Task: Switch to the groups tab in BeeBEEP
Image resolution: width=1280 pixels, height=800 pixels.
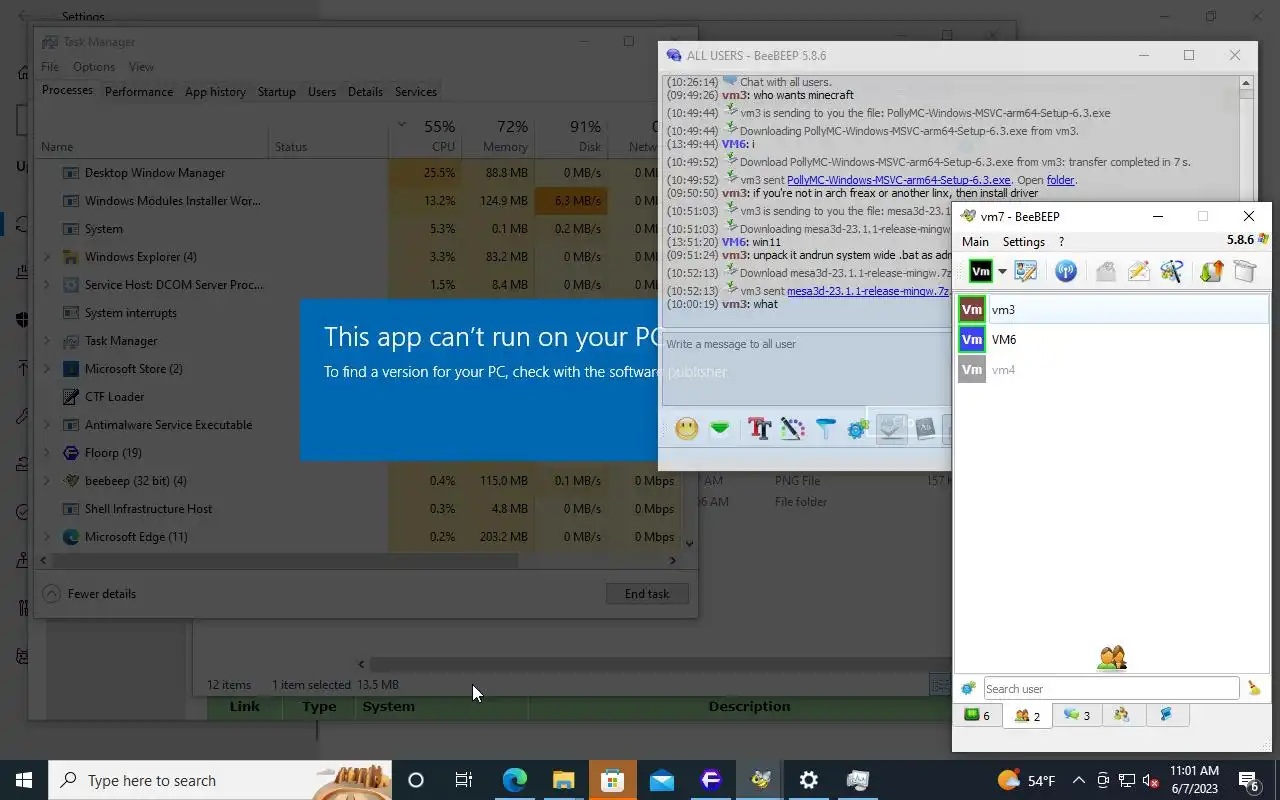Action: 1122,715
